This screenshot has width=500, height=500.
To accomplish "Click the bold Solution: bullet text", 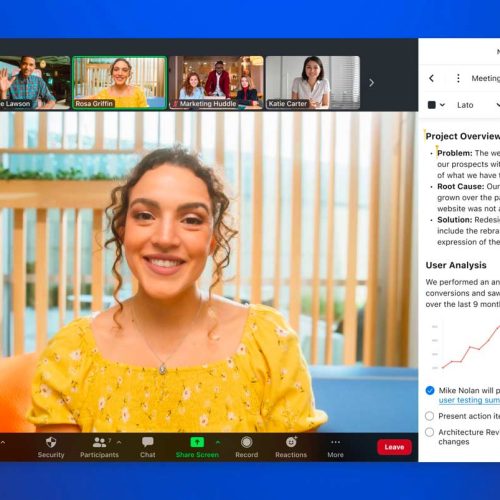I will tap(455, 220).
